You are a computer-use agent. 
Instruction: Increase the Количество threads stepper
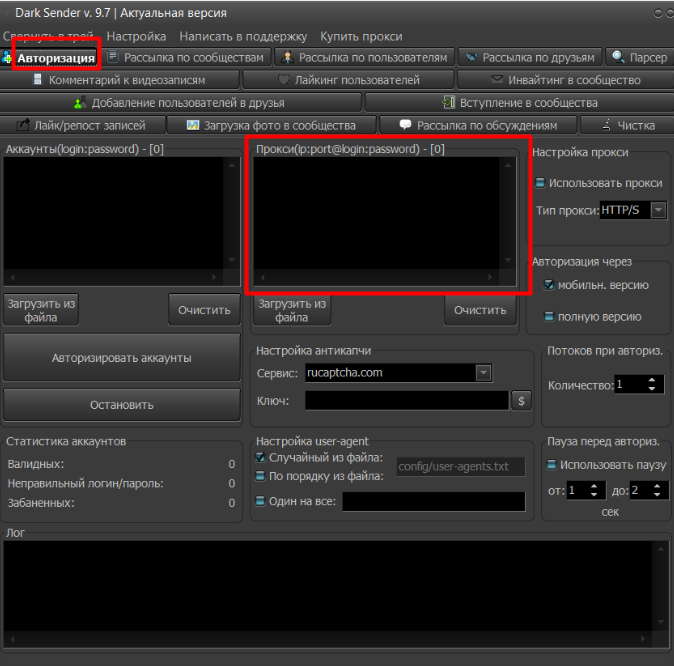[x=652, y=380]
